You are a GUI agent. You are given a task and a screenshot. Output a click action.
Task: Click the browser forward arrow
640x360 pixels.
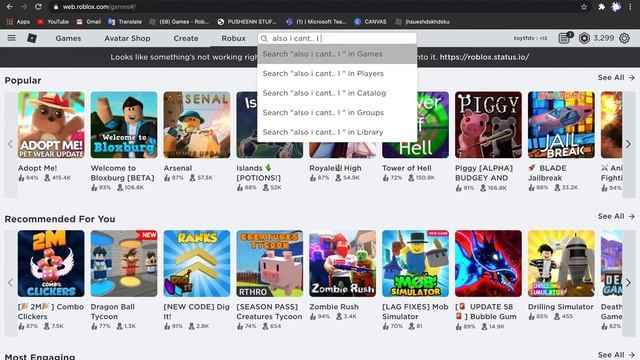coord(24,7)
